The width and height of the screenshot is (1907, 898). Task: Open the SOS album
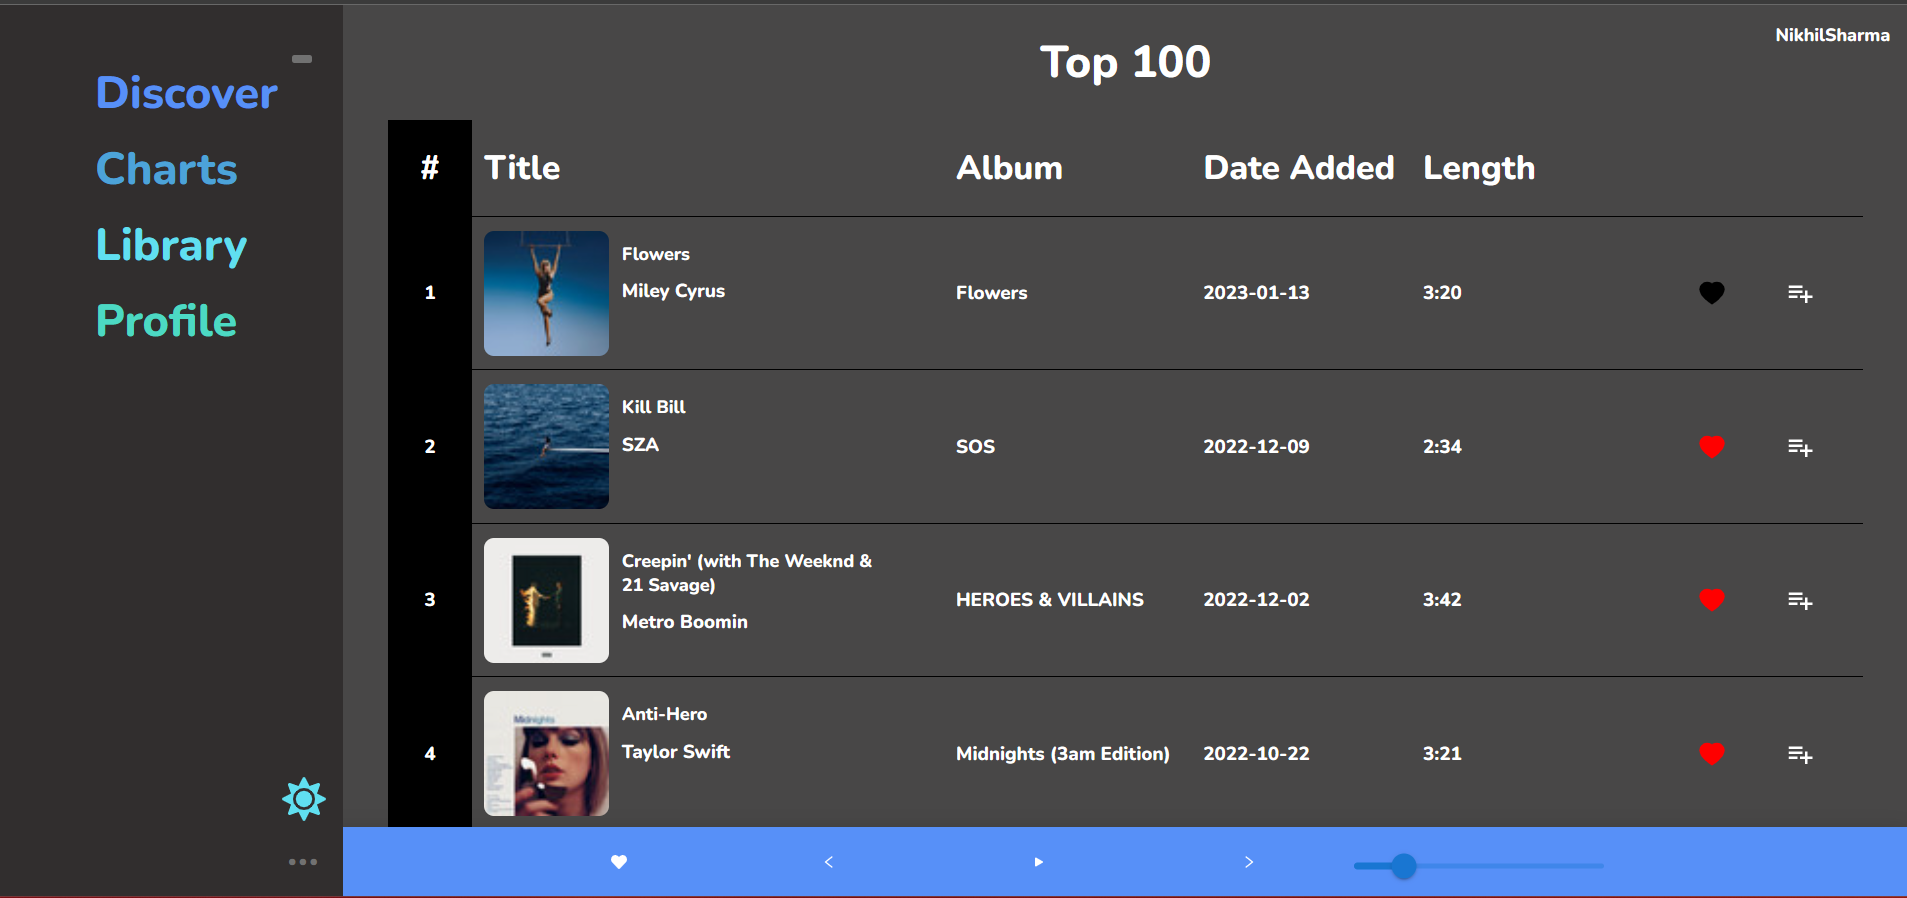(975, 447)
